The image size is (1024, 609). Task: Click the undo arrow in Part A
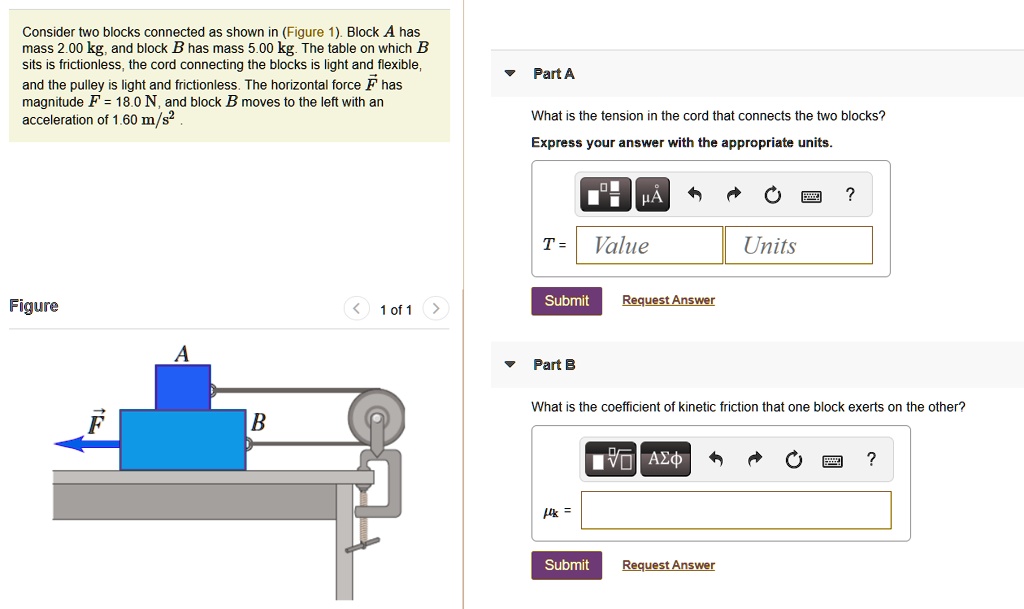pyautogui.click(x=695, y=194)
